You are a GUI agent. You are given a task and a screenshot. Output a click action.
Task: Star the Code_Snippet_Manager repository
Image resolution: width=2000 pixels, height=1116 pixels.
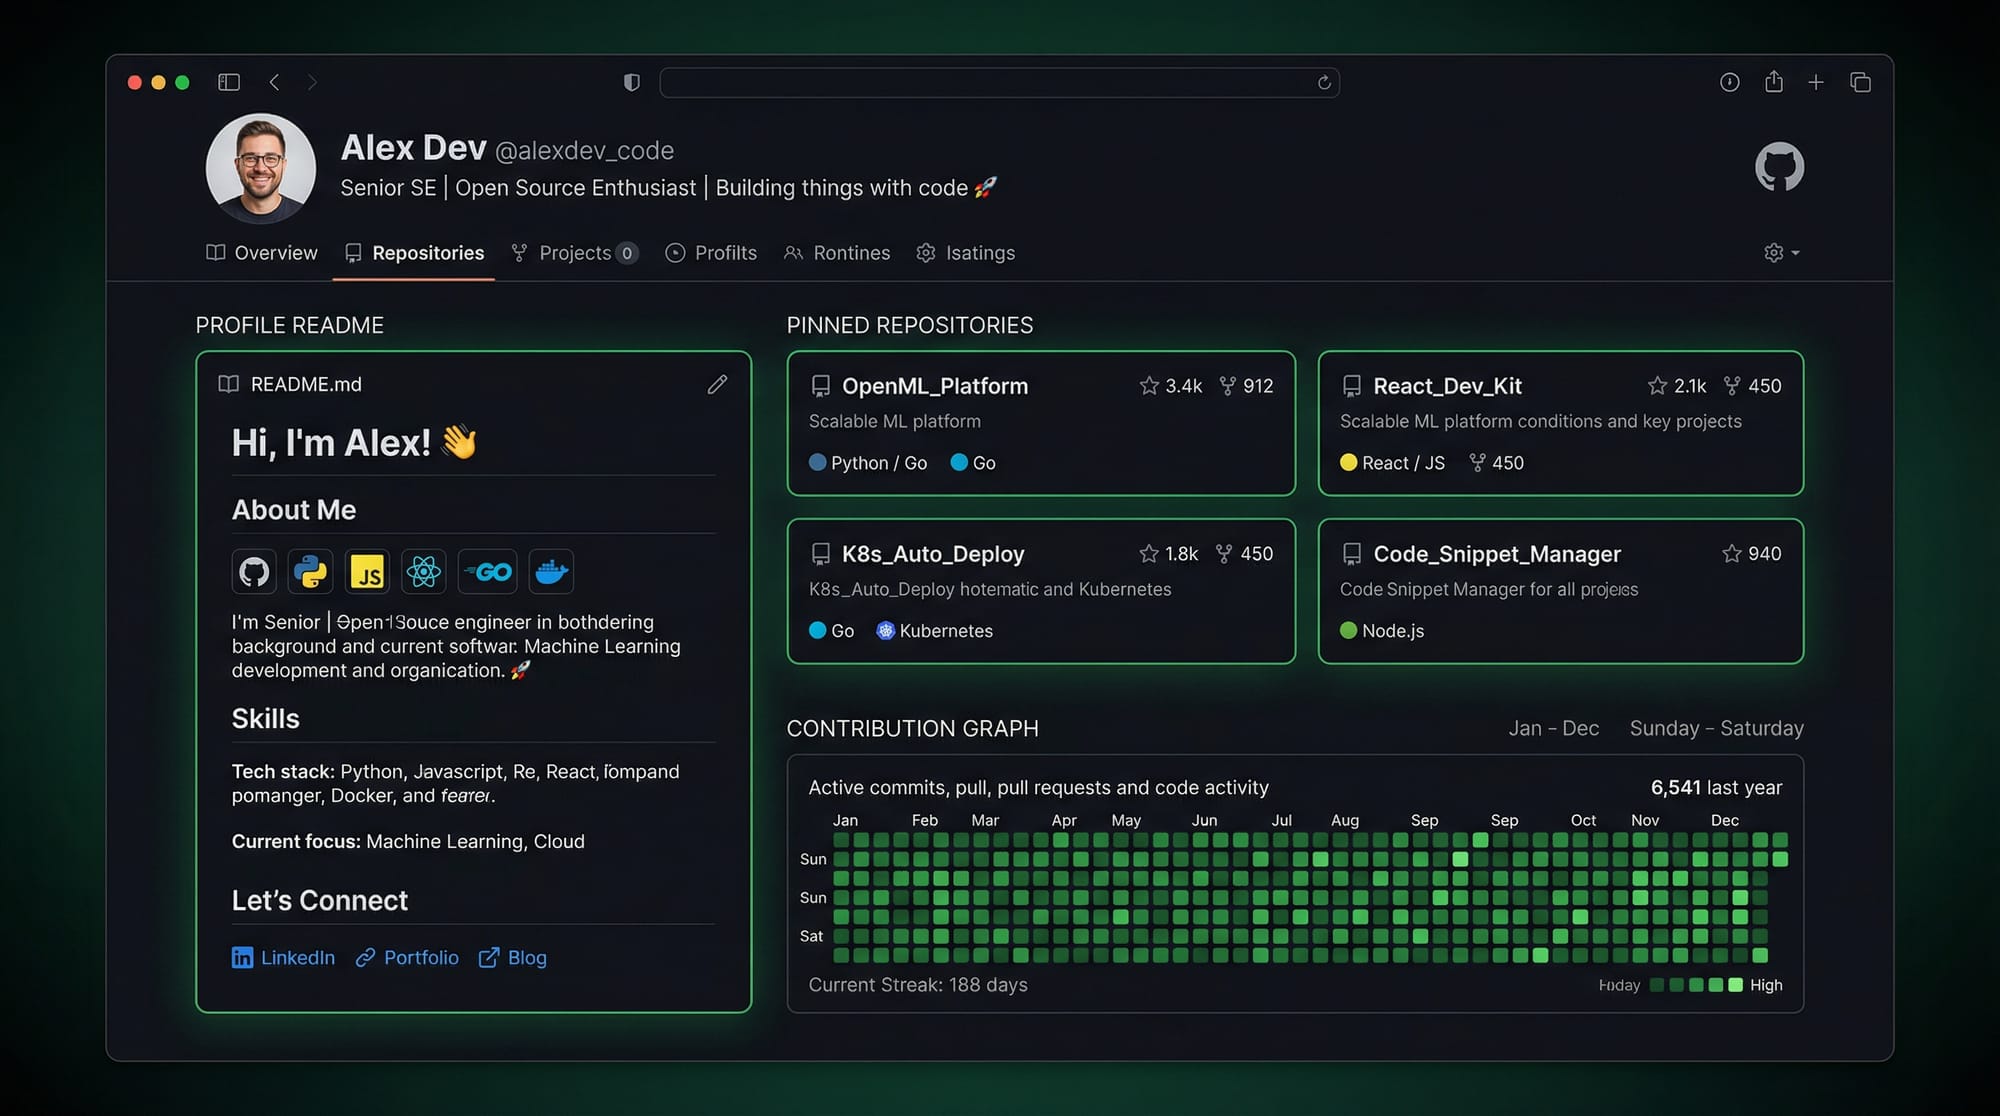[x=1731, y=554]
